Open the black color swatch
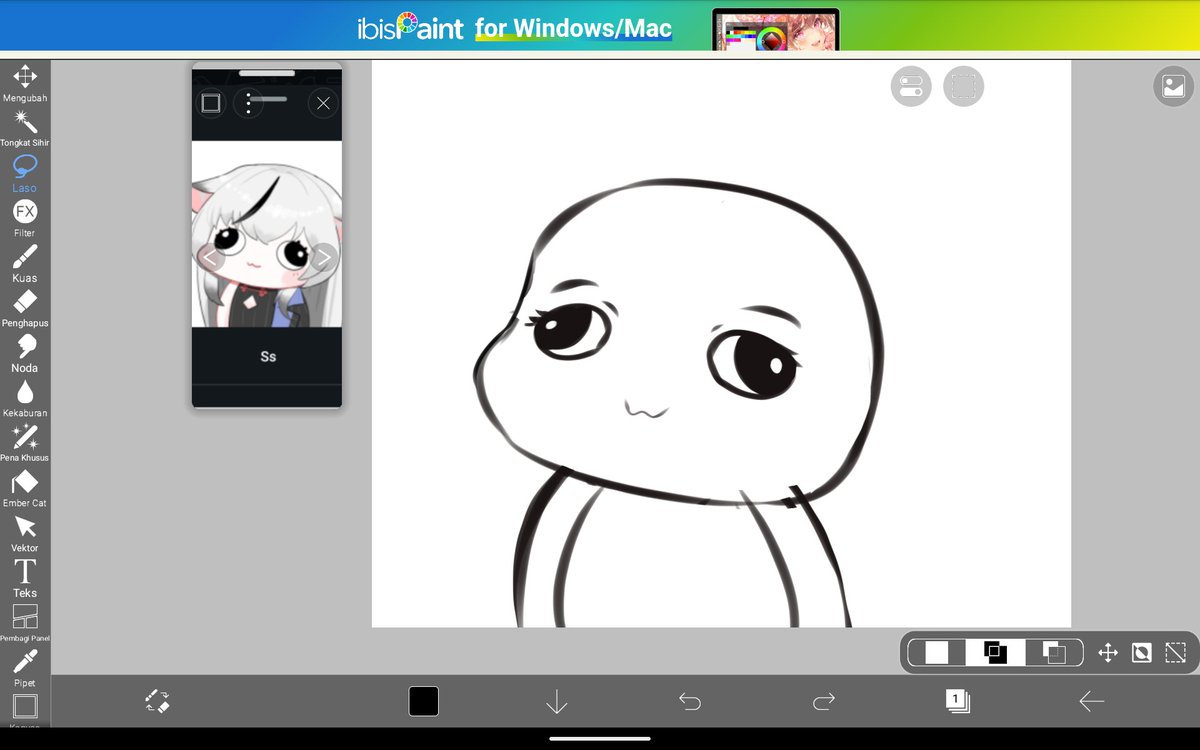This screenshot has height=750, width=1200. point(423,701)
